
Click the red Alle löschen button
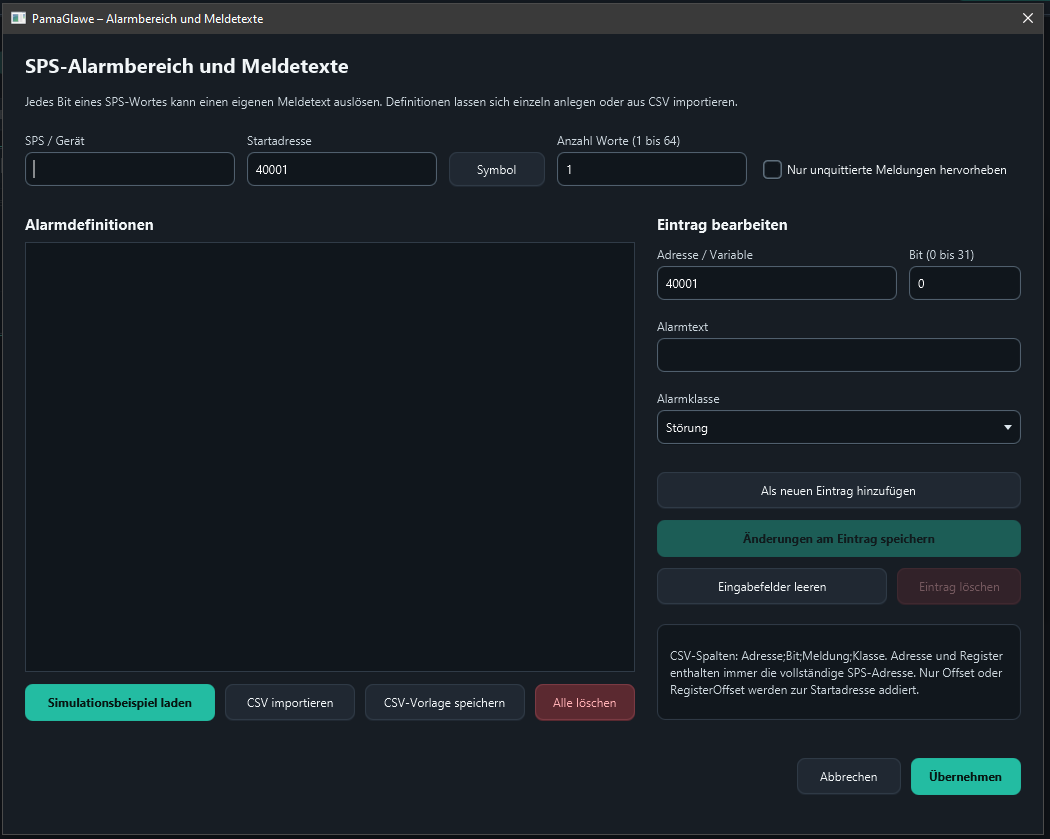tap(585, 702)
